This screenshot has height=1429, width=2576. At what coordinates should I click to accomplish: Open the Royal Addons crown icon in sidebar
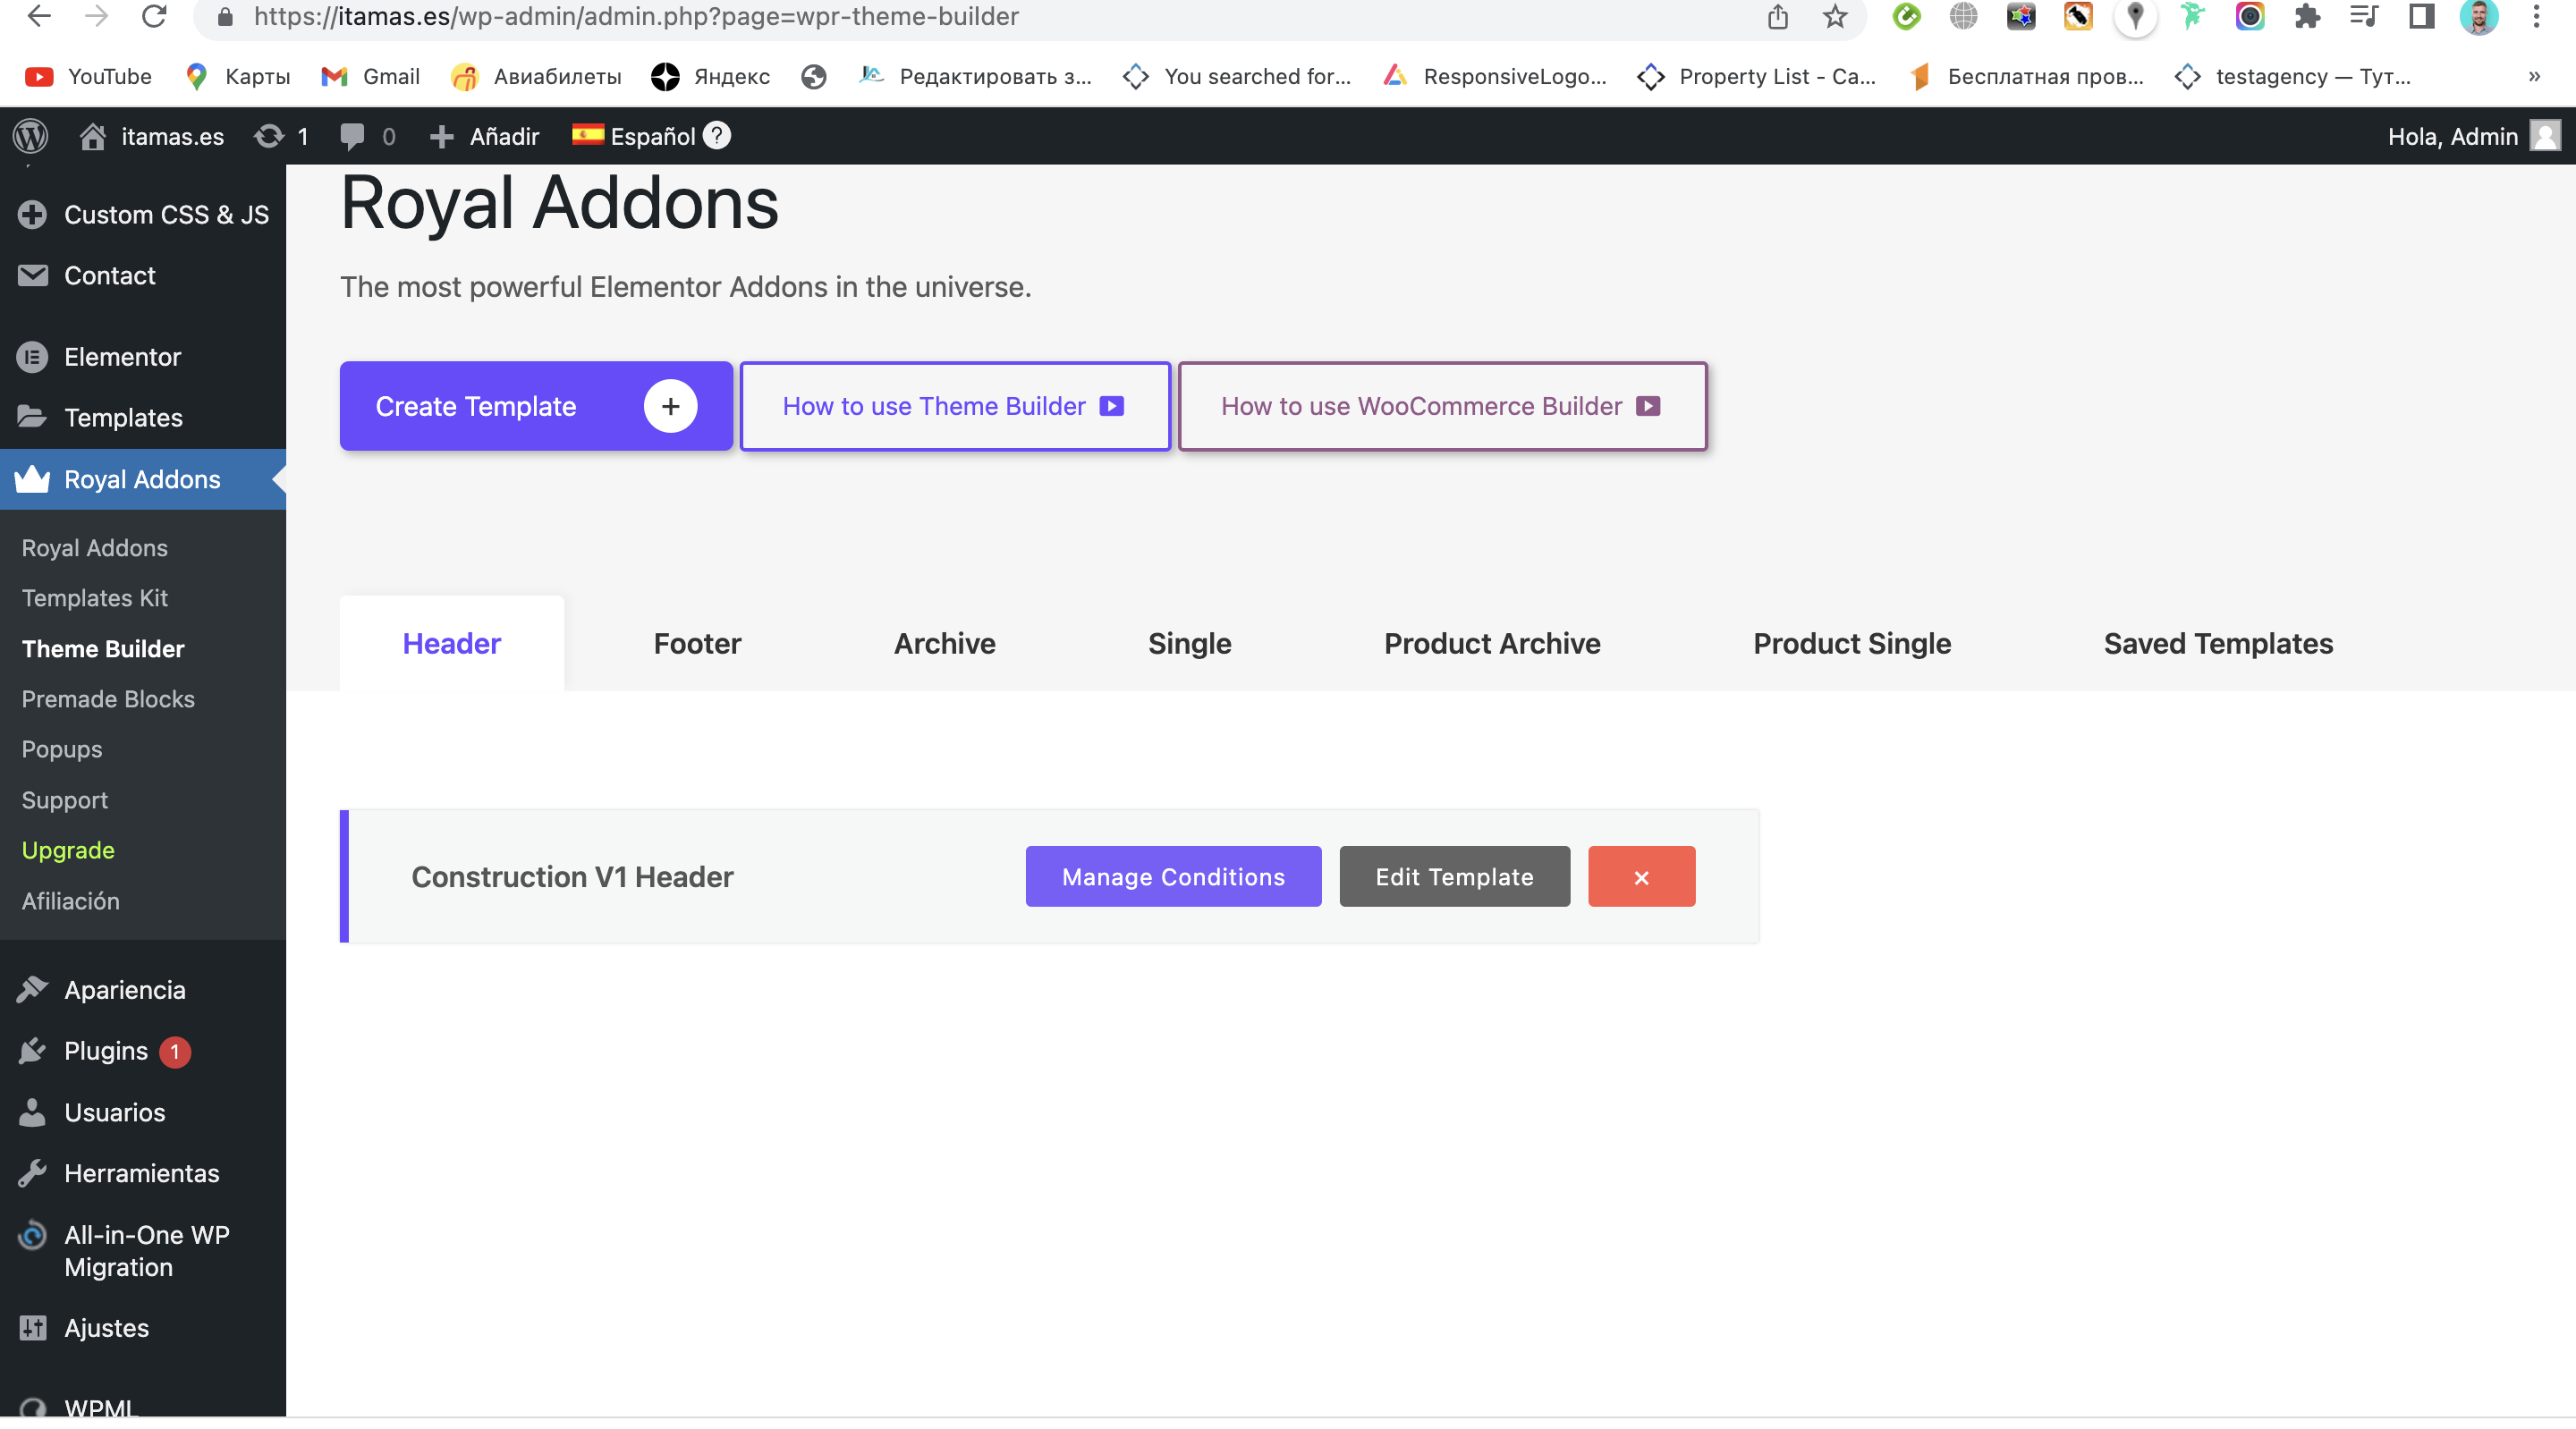point(31,479)
